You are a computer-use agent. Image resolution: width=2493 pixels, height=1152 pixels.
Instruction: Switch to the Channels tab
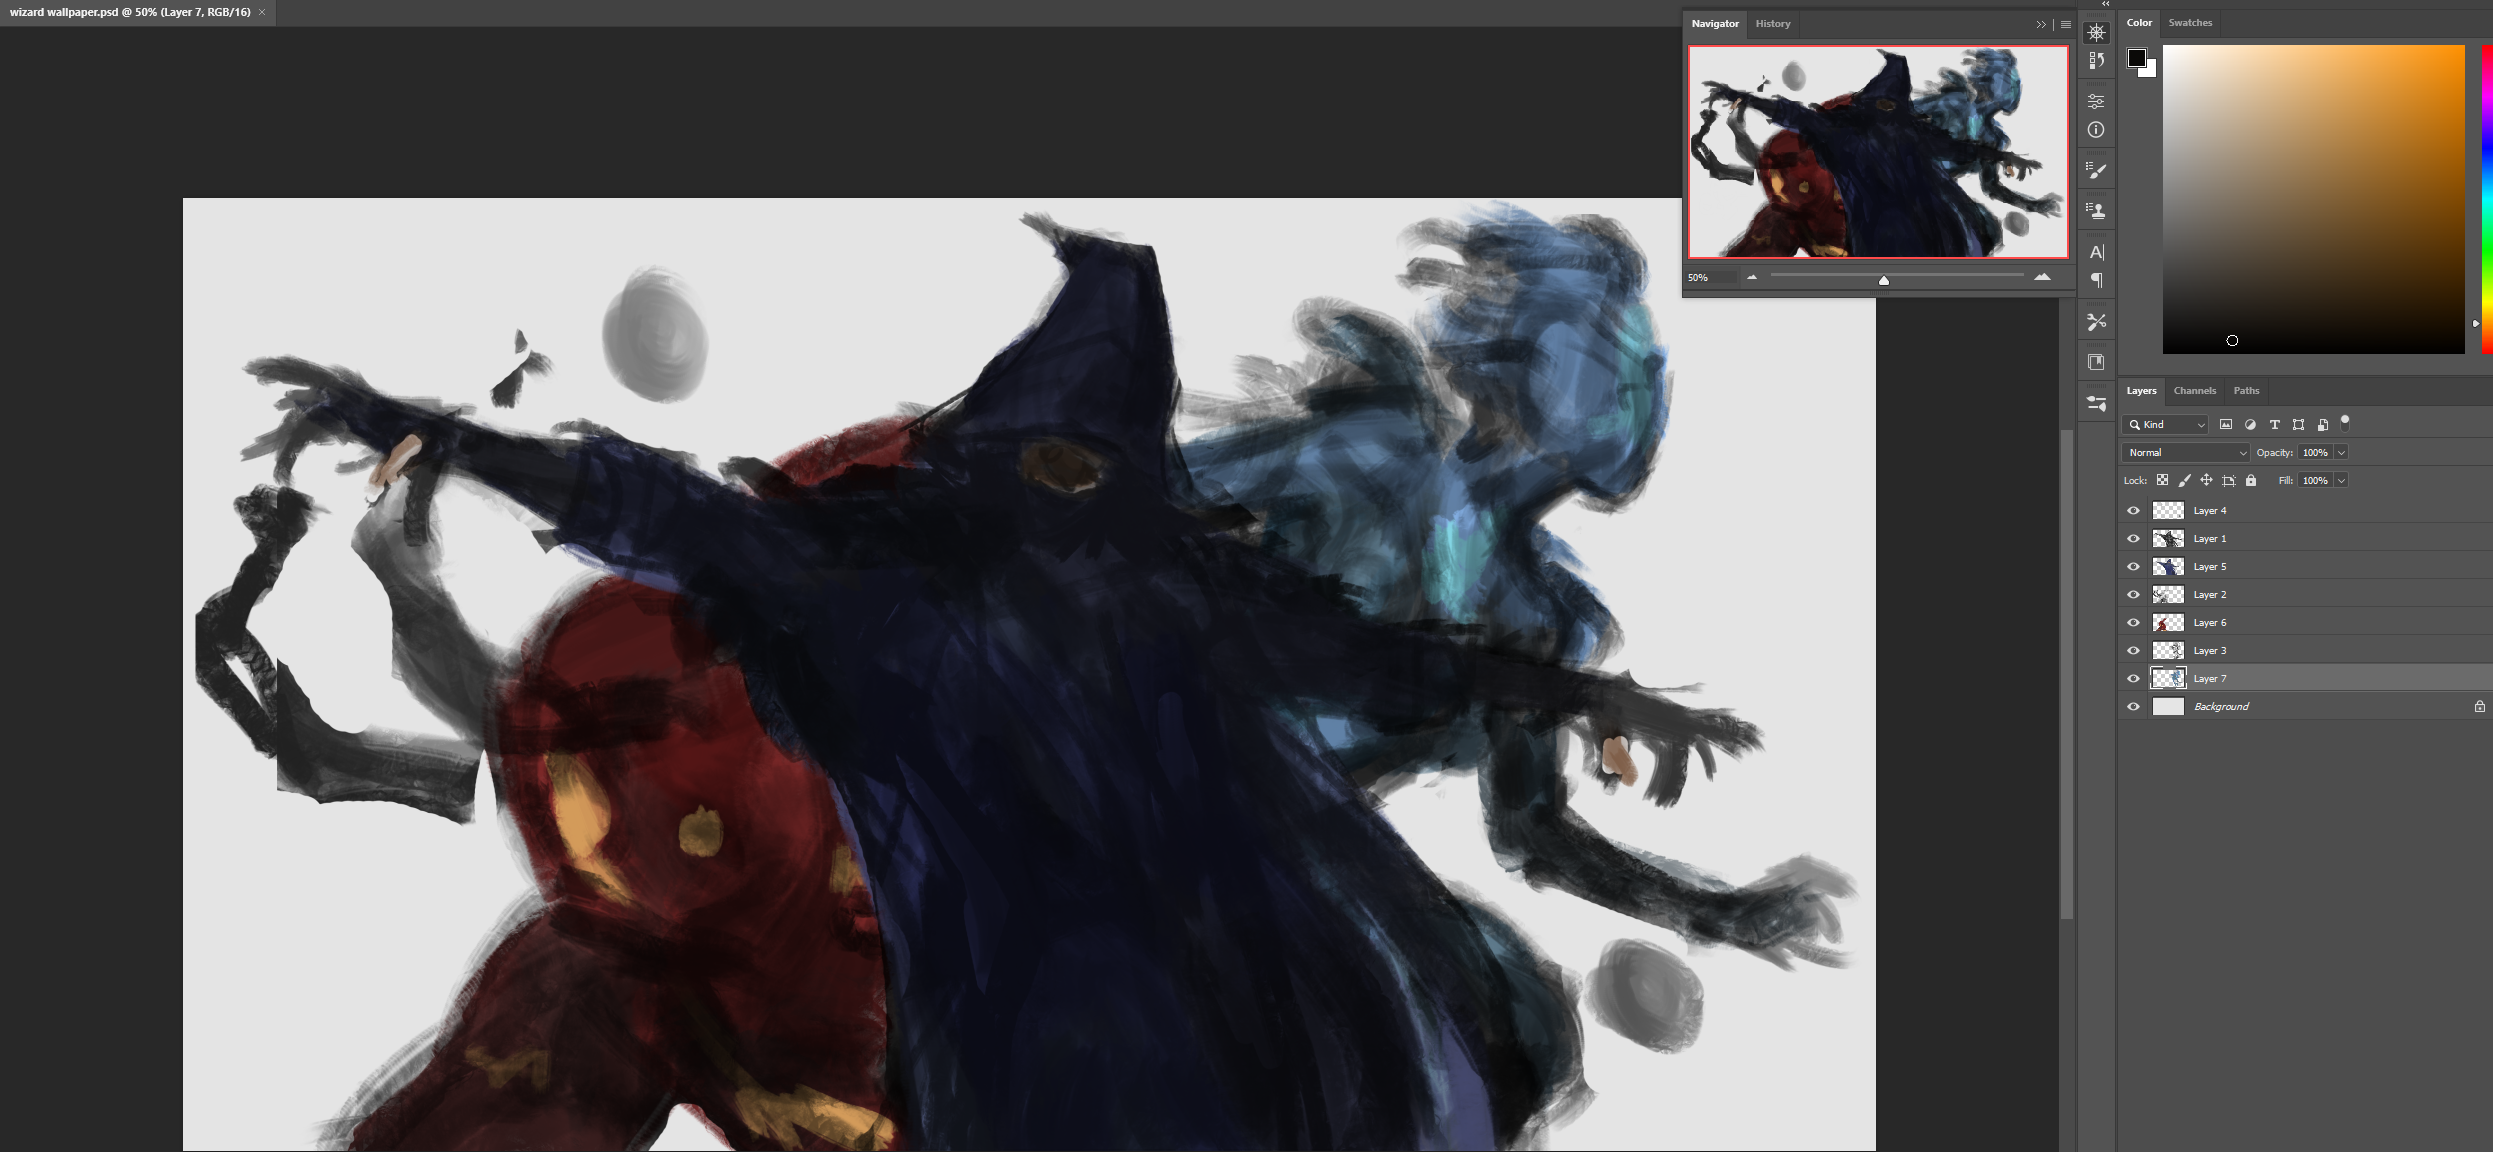(x=2194, y=391)
